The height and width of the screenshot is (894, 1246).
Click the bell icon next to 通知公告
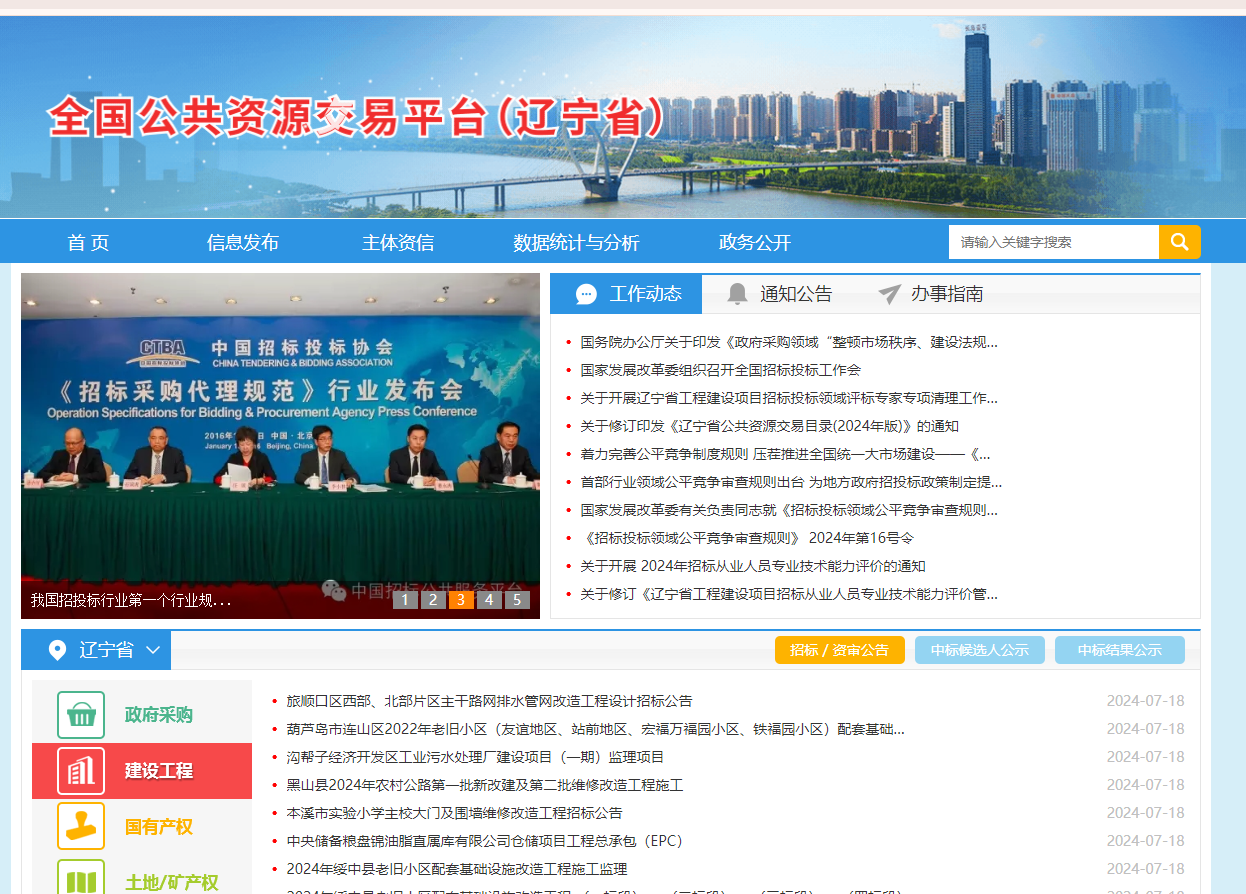click(x=737, y=293)
